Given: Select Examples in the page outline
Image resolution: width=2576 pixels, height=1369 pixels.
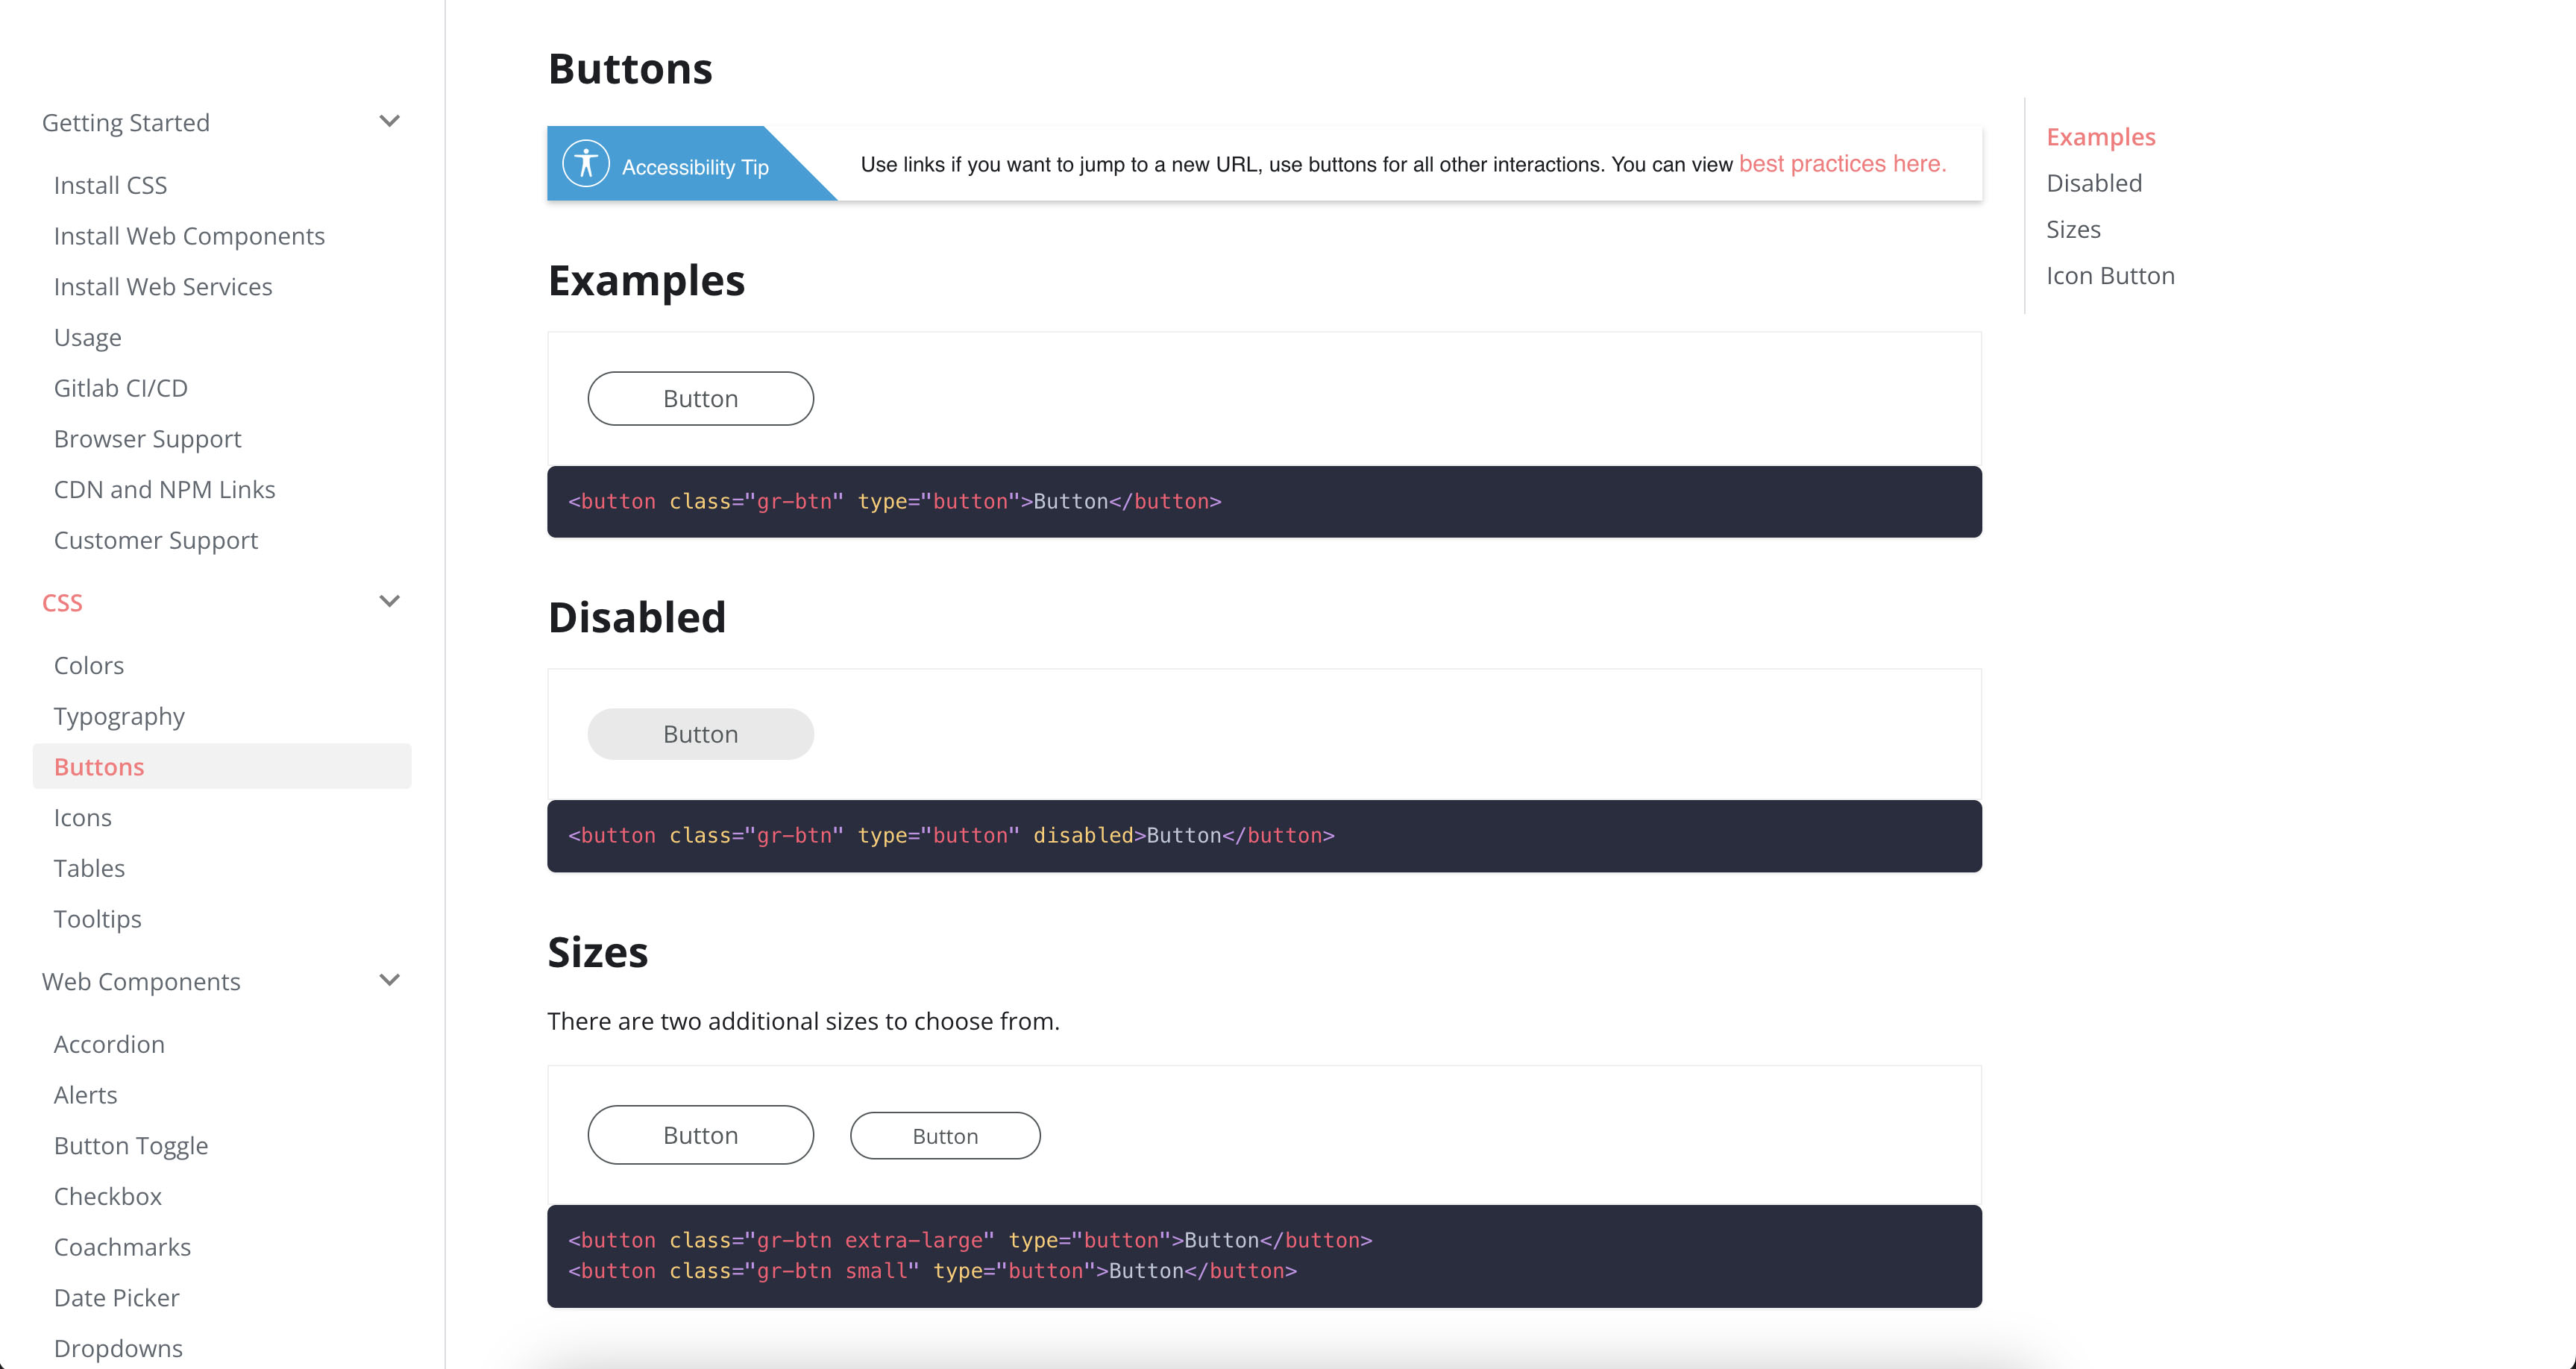Looking at the screenshot, I should (2100, 137).
